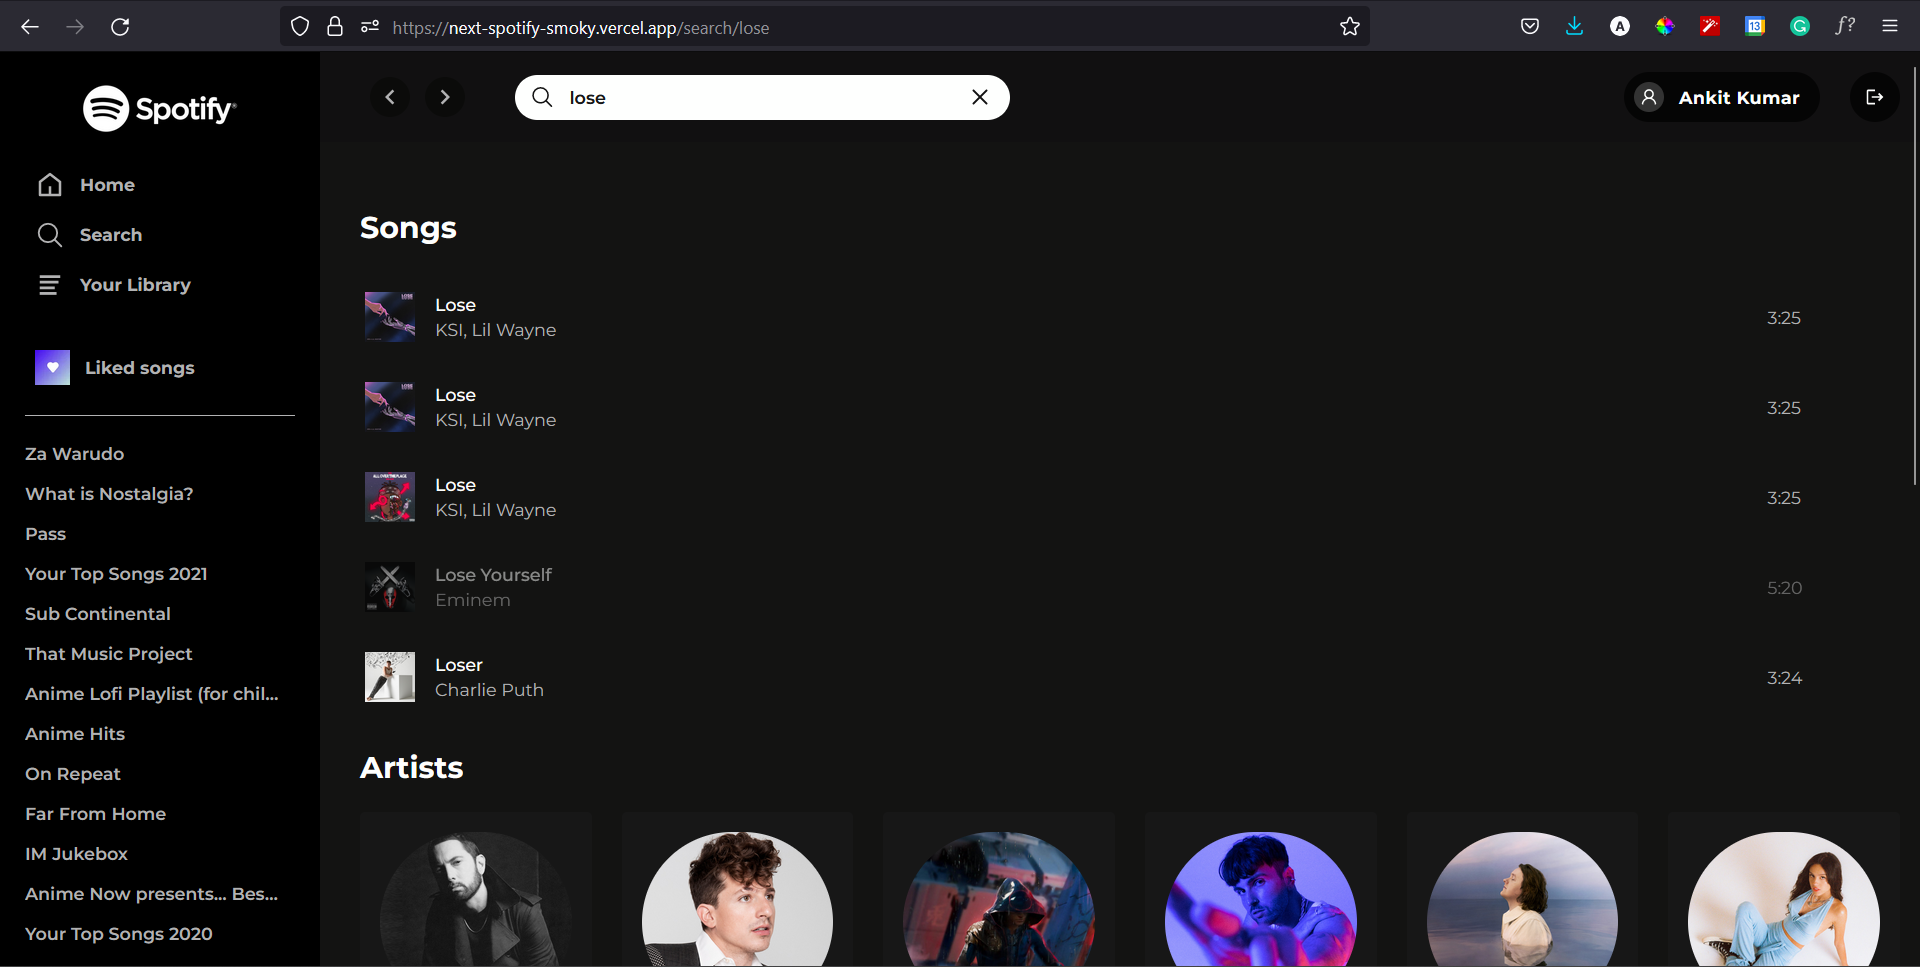Reload the page with the browser refresh icon
Viewport: 1920px width, 967px height.
click(120, 27)
